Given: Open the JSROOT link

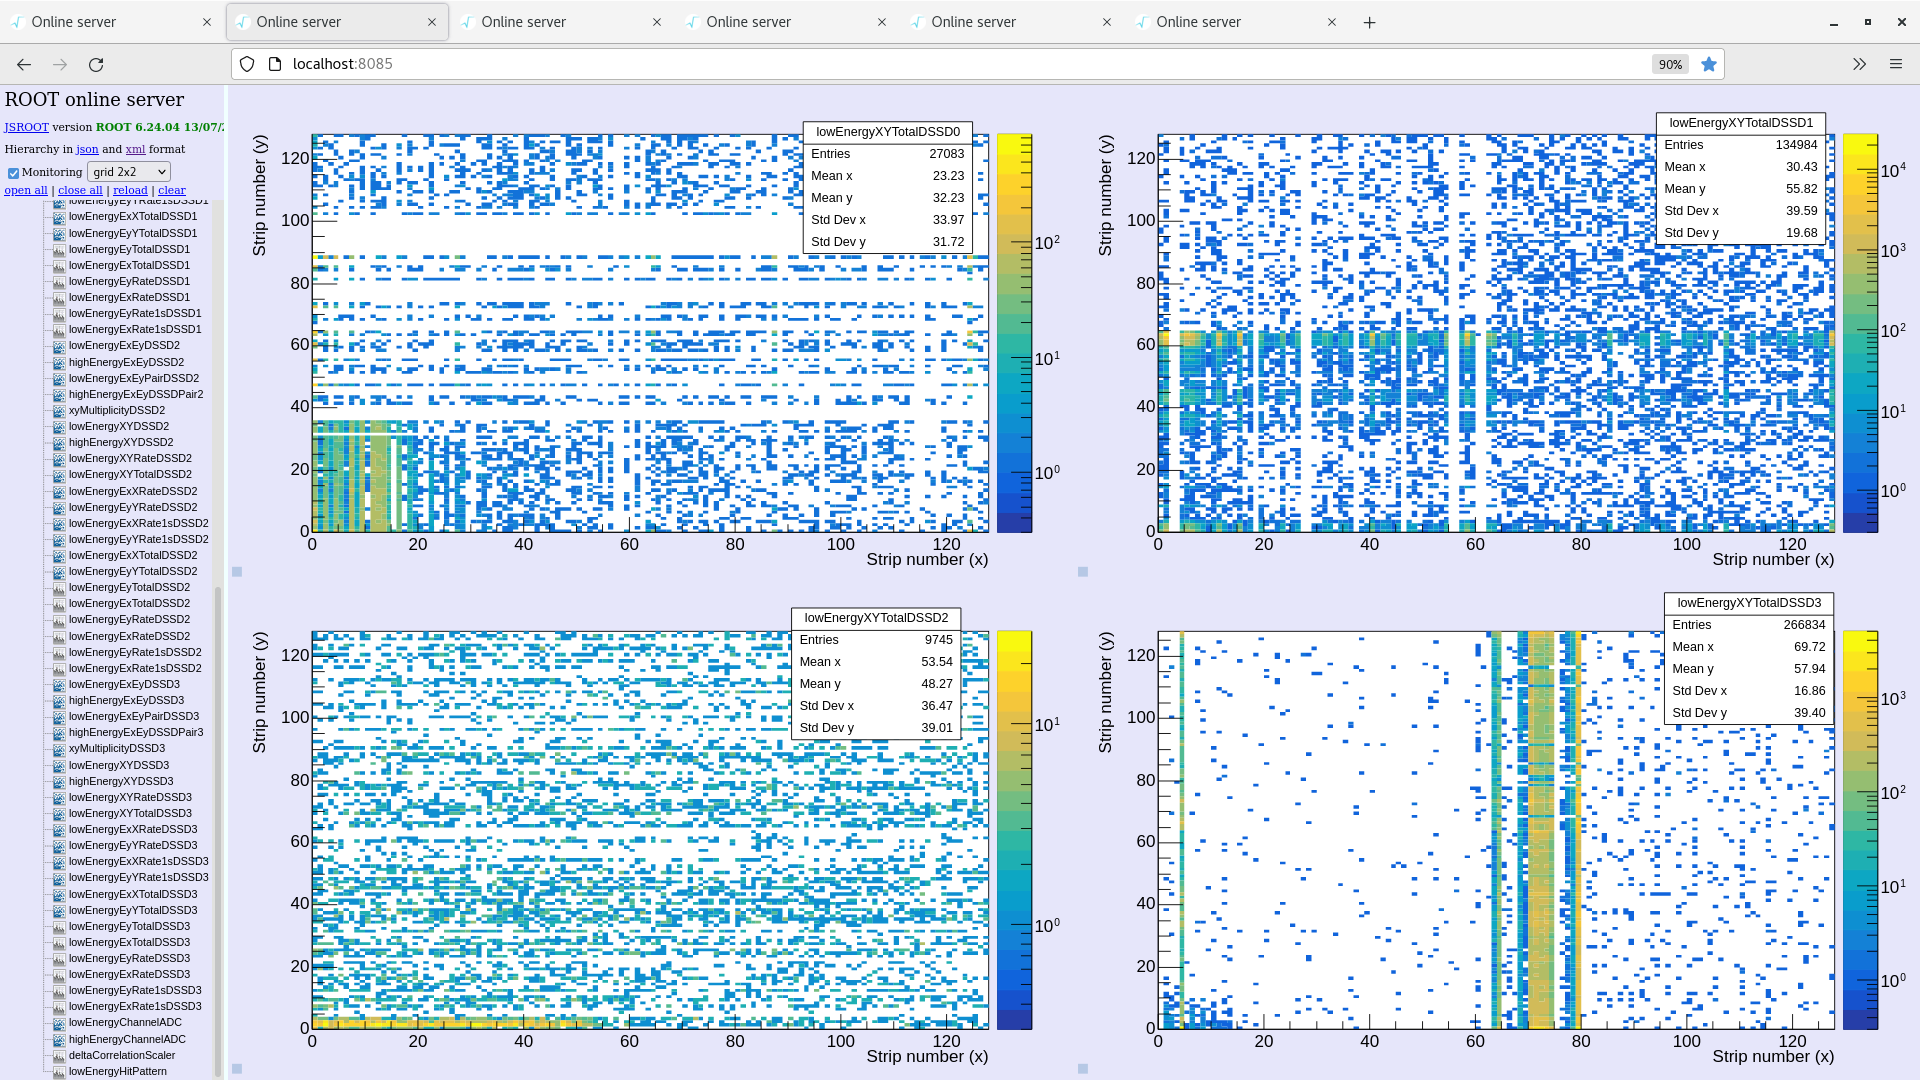Looking at the screenshot, I should 27,127.
